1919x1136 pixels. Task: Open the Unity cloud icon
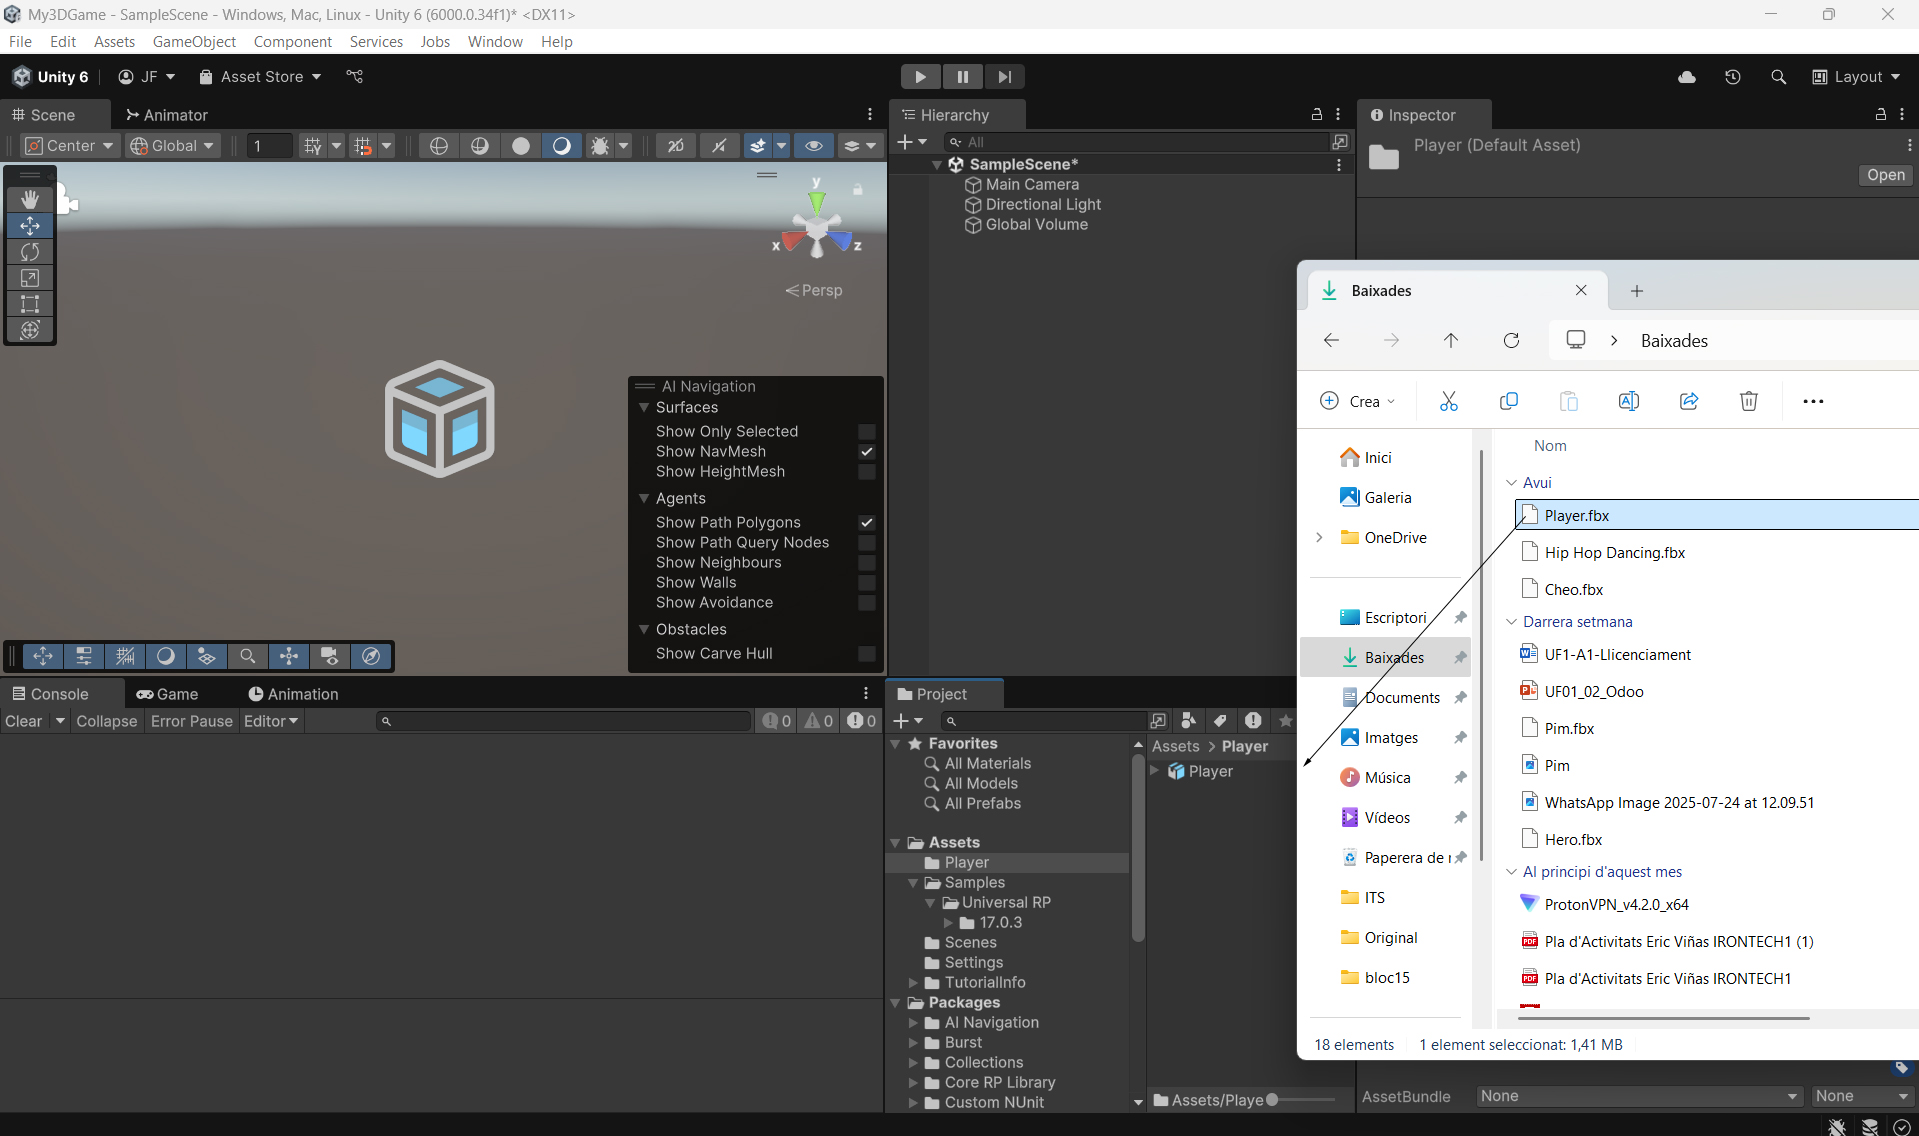coord(1687,77)
